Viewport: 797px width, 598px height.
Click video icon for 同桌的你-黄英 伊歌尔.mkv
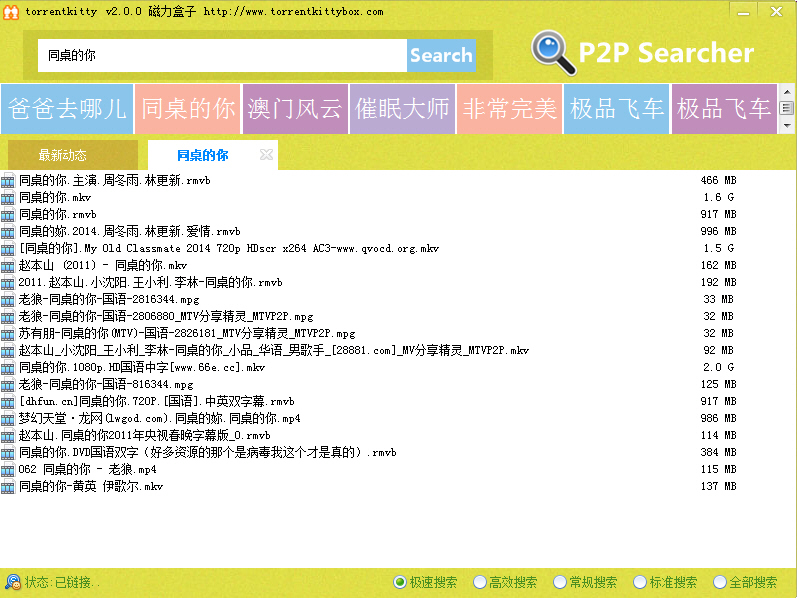(x=9, y=487)
